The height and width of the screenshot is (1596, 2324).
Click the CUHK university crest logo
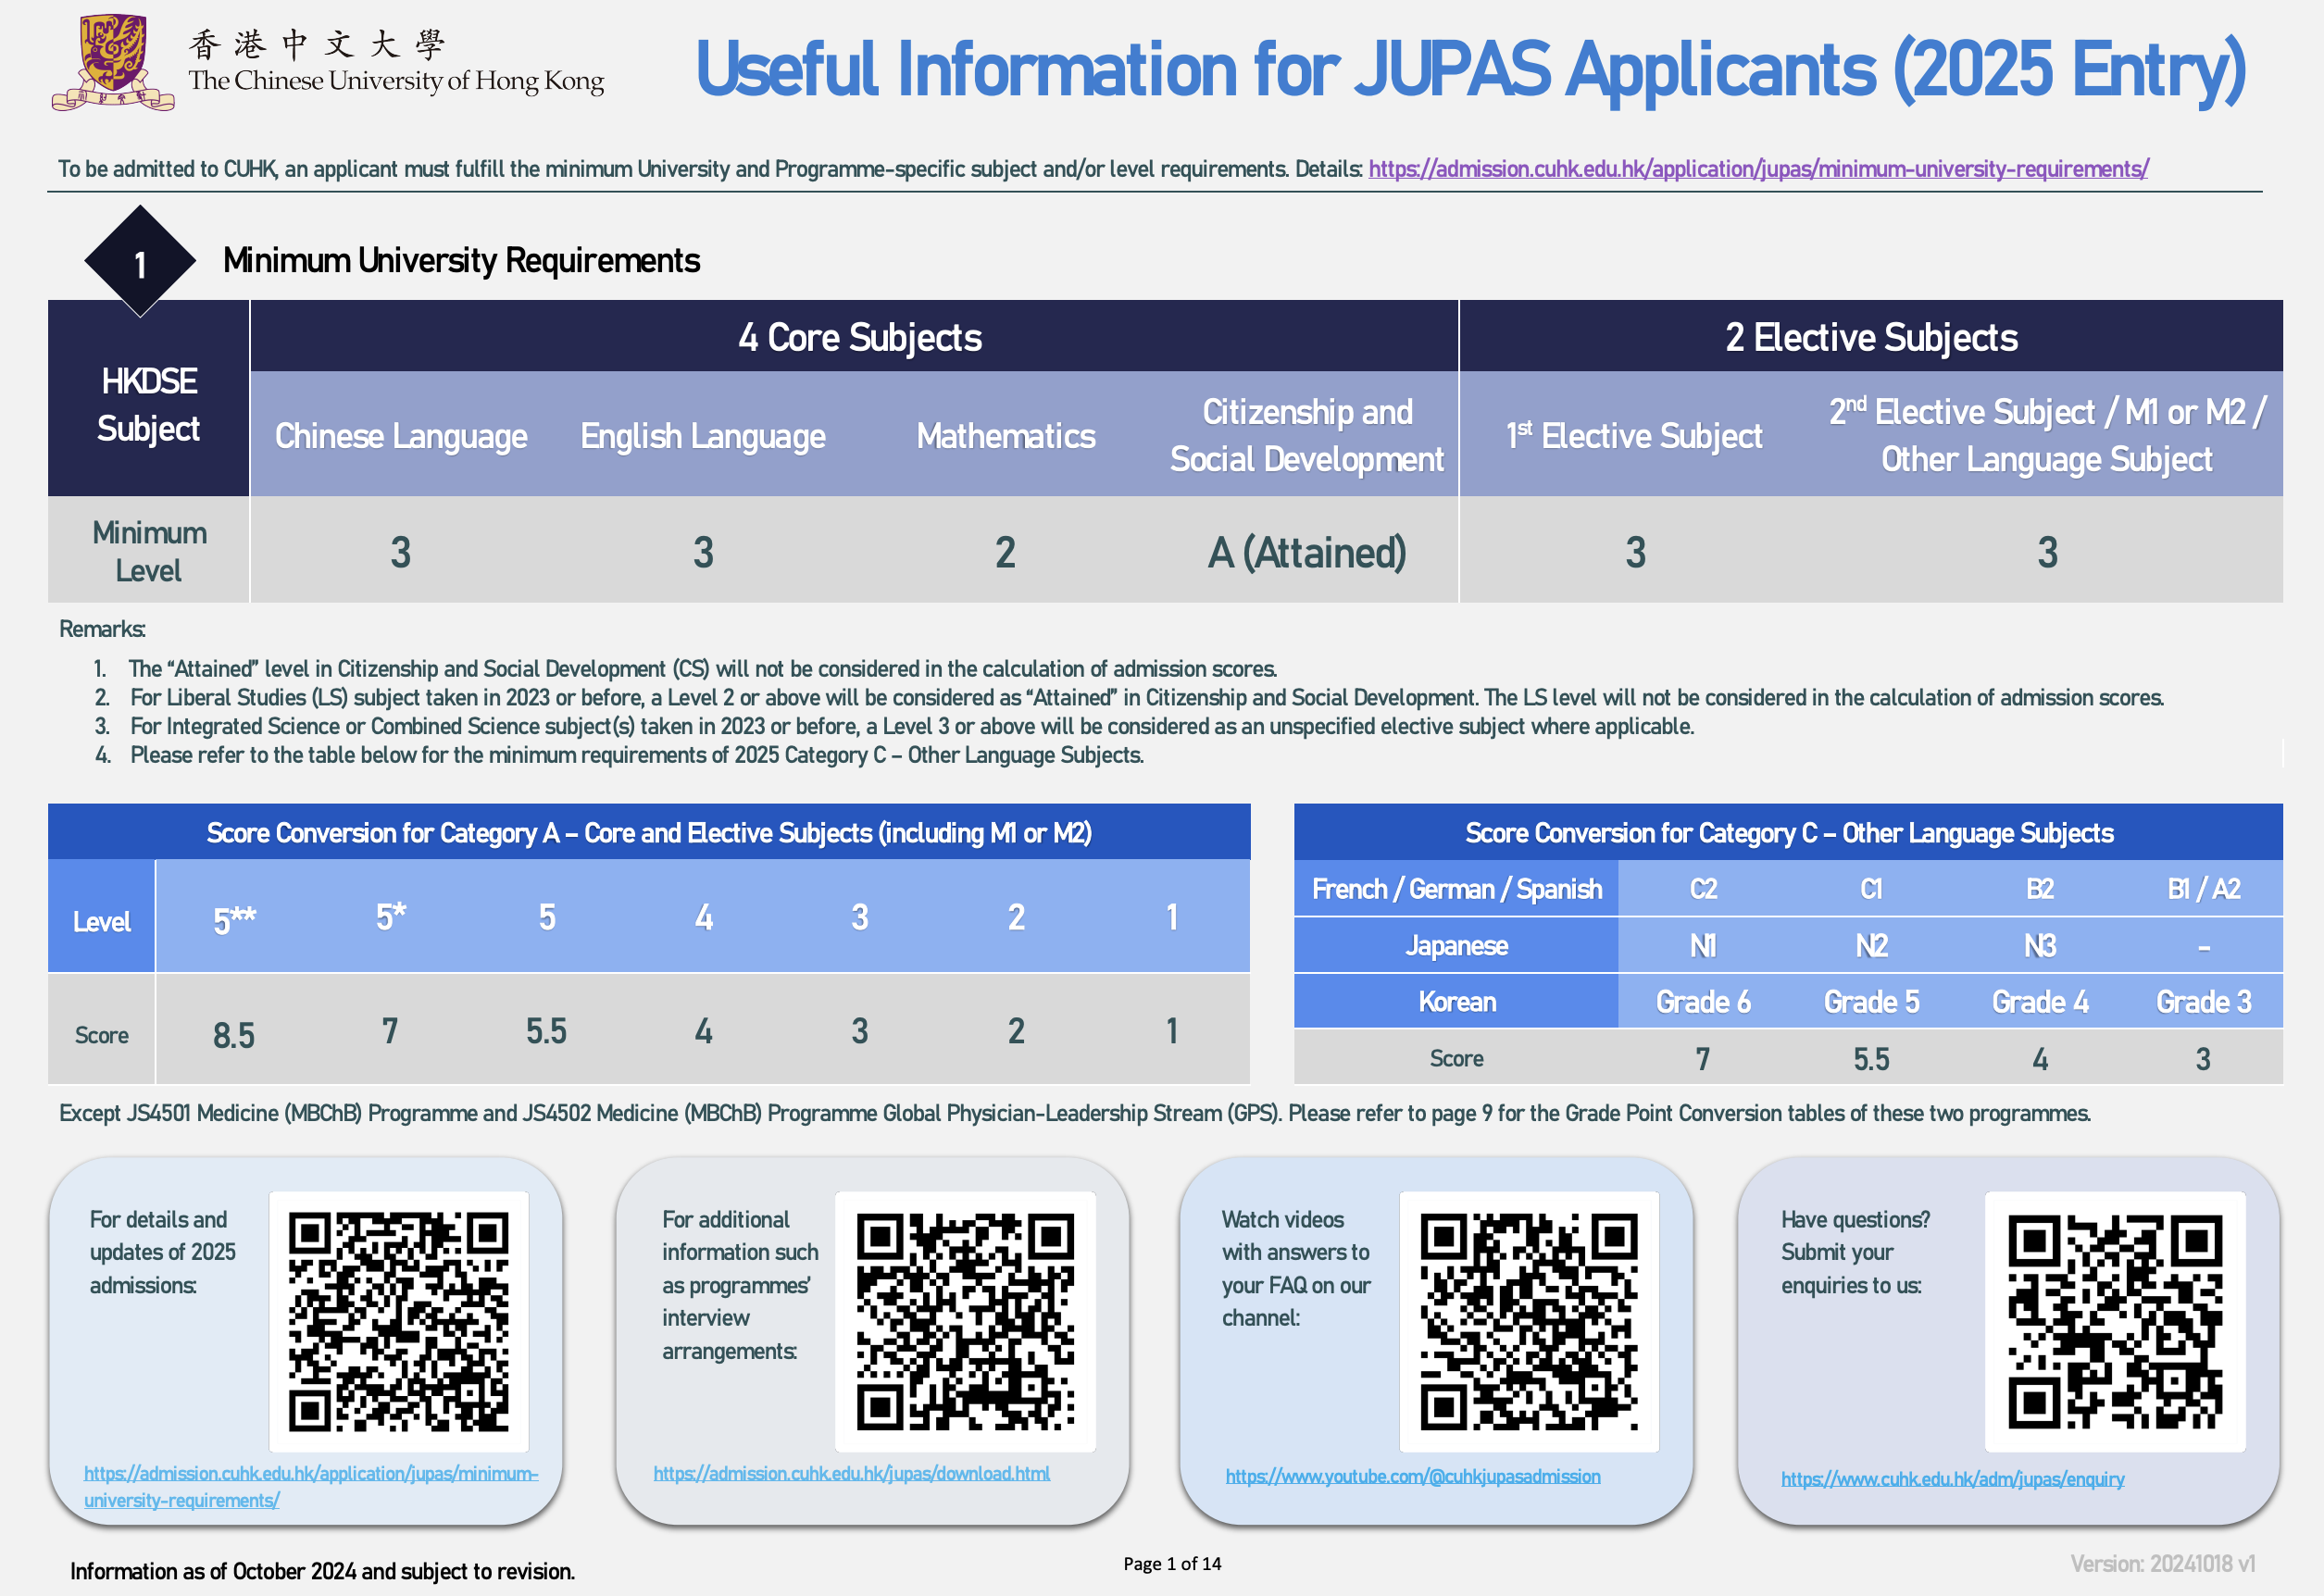click(113, 62)
